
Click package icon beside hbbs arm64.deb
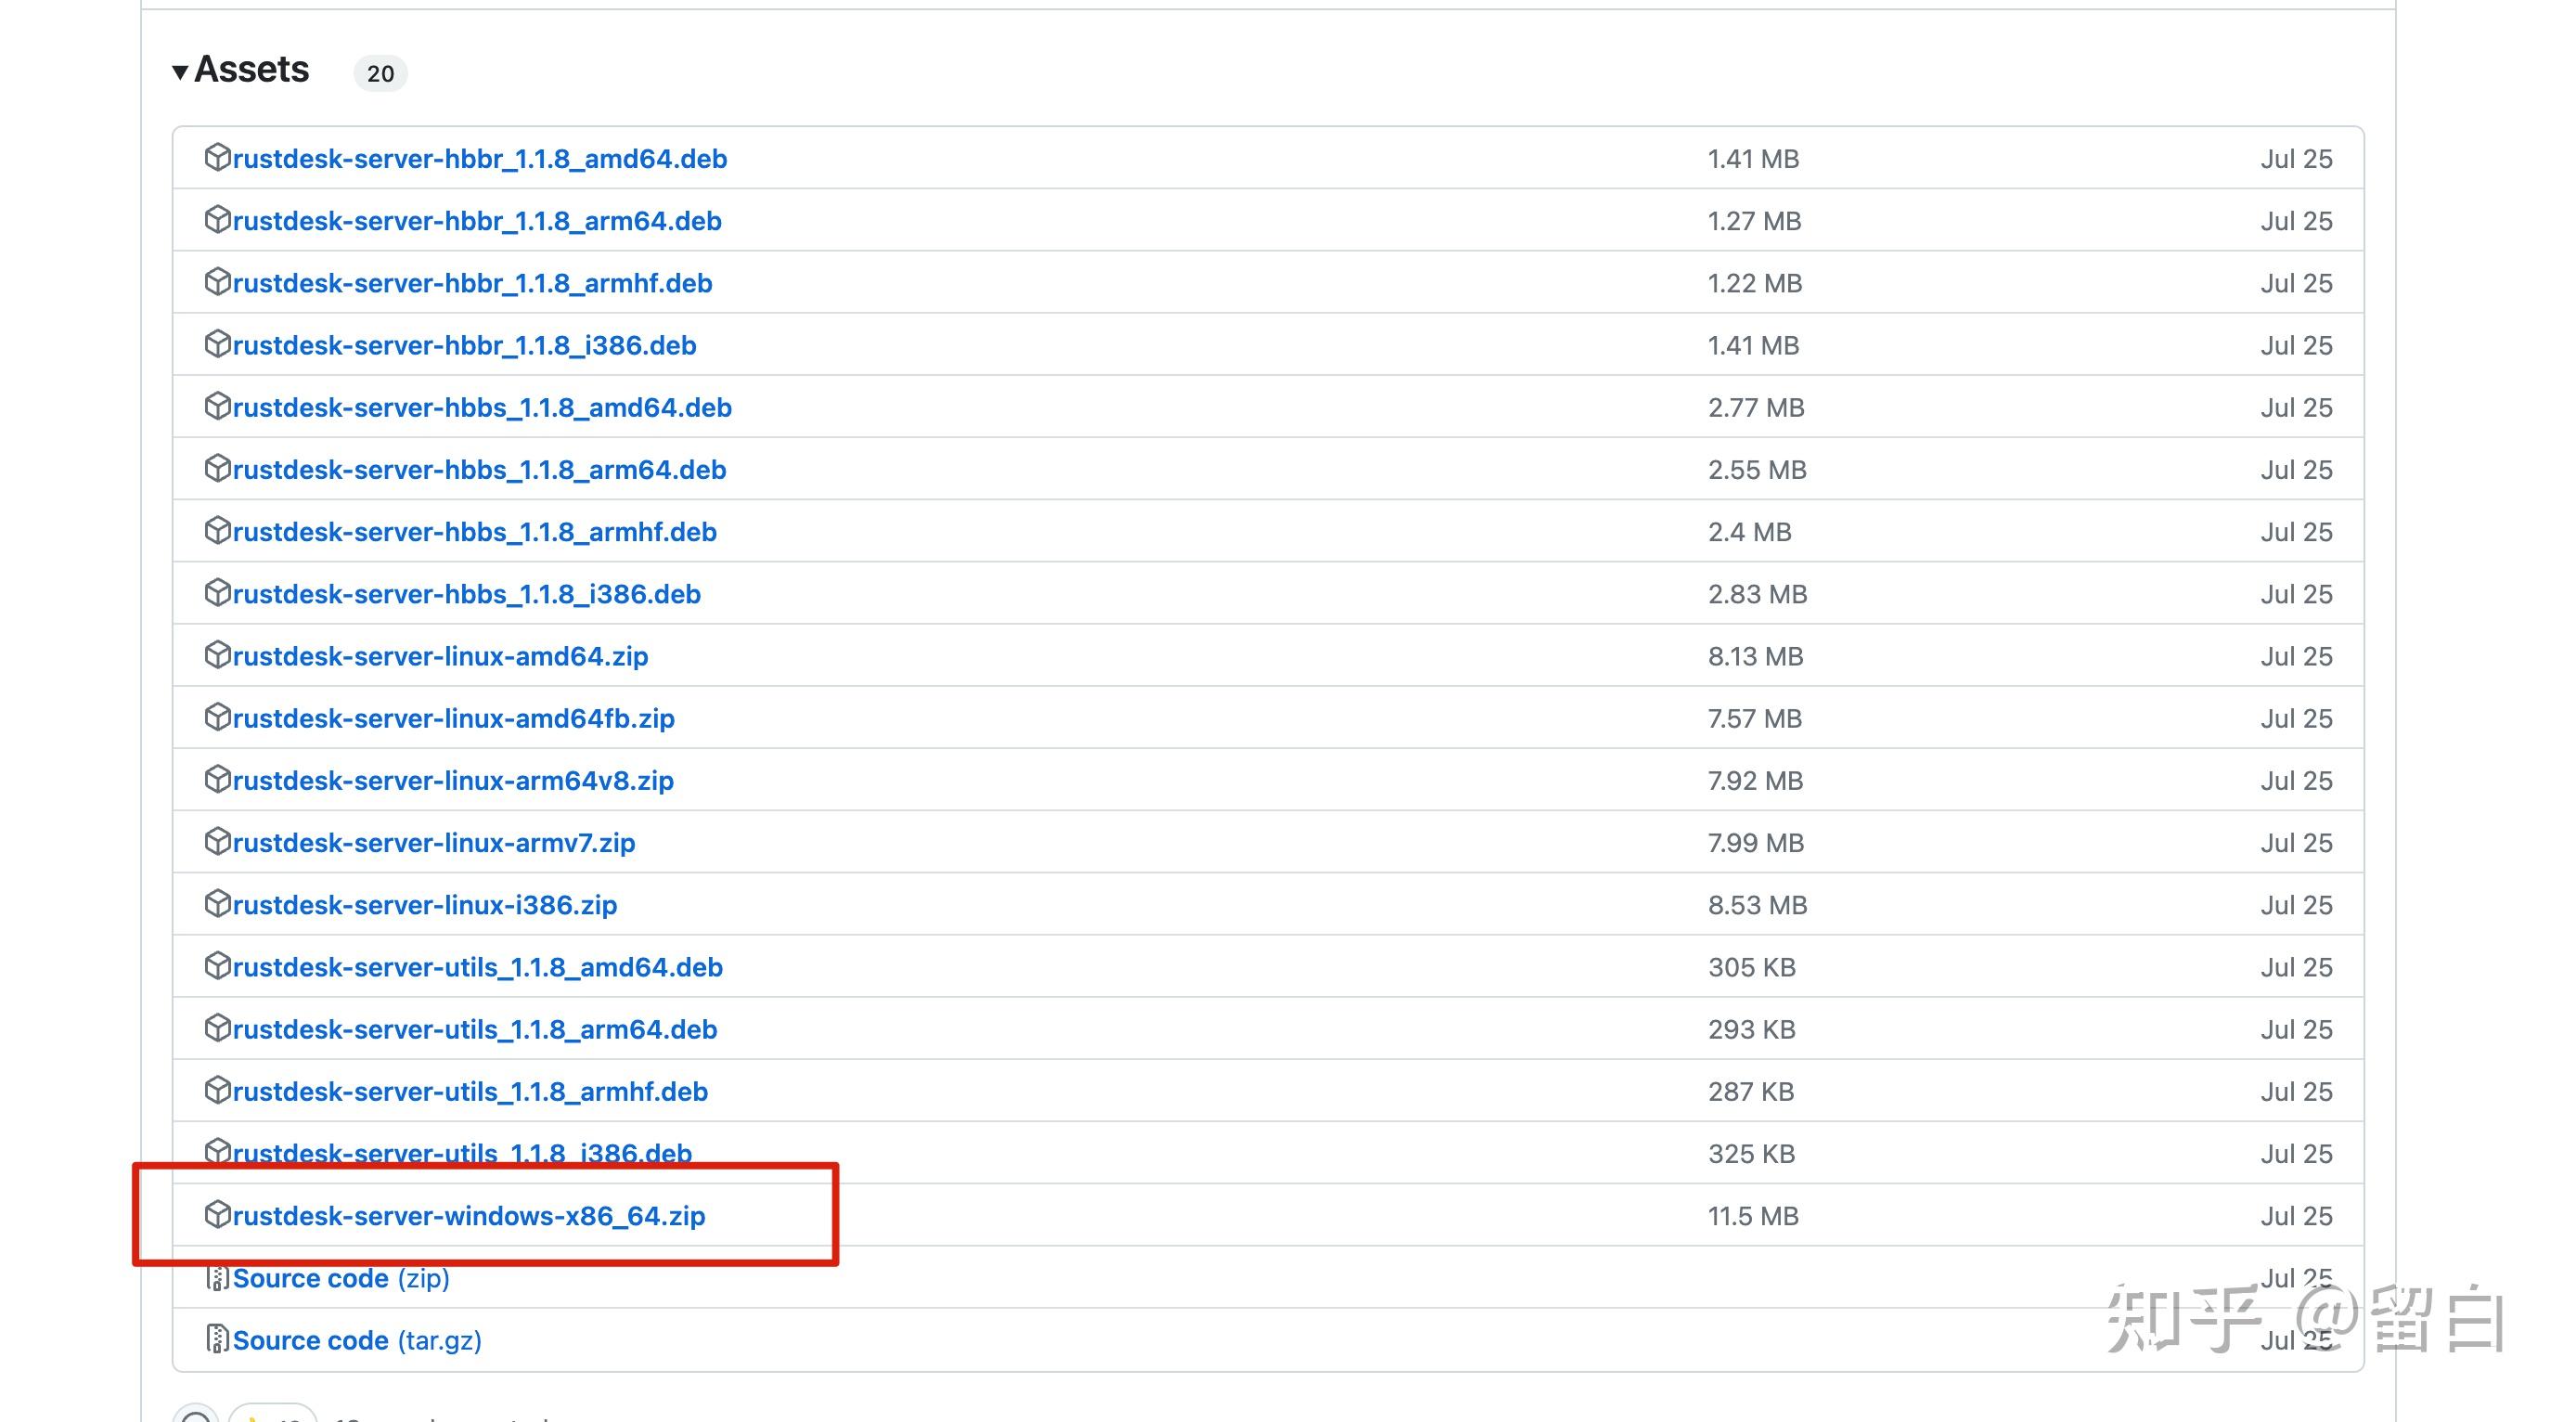[x=217, y=469]
